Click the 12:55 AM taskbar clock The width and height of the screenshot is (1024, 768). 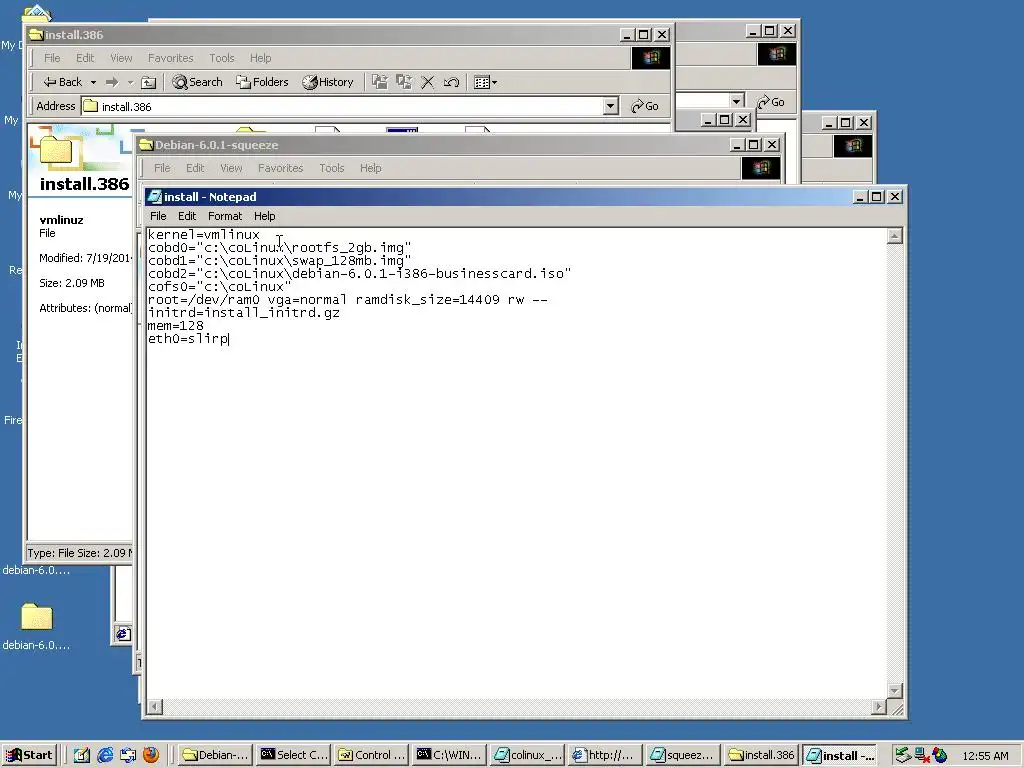coord(985,756)
